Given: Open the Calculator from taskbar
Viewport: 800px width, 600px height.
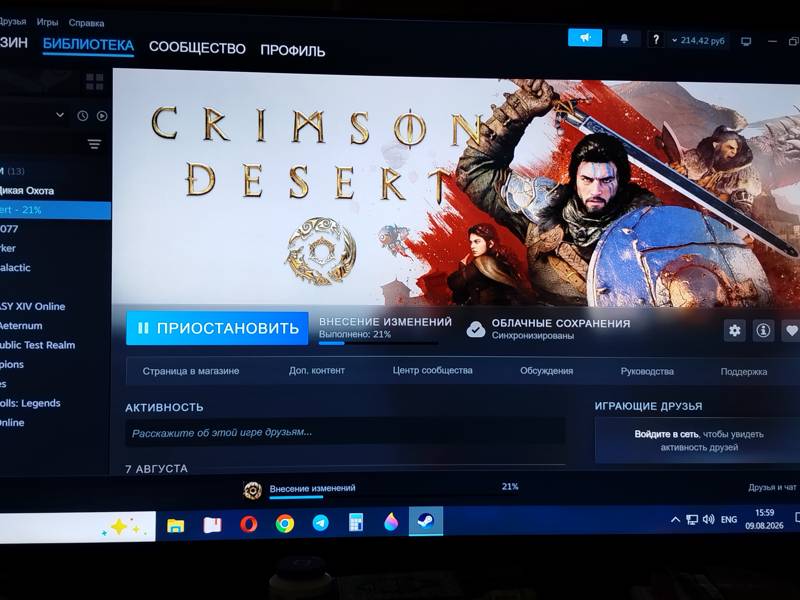Looking at the screenshot, I should click(x=356, y=522).
